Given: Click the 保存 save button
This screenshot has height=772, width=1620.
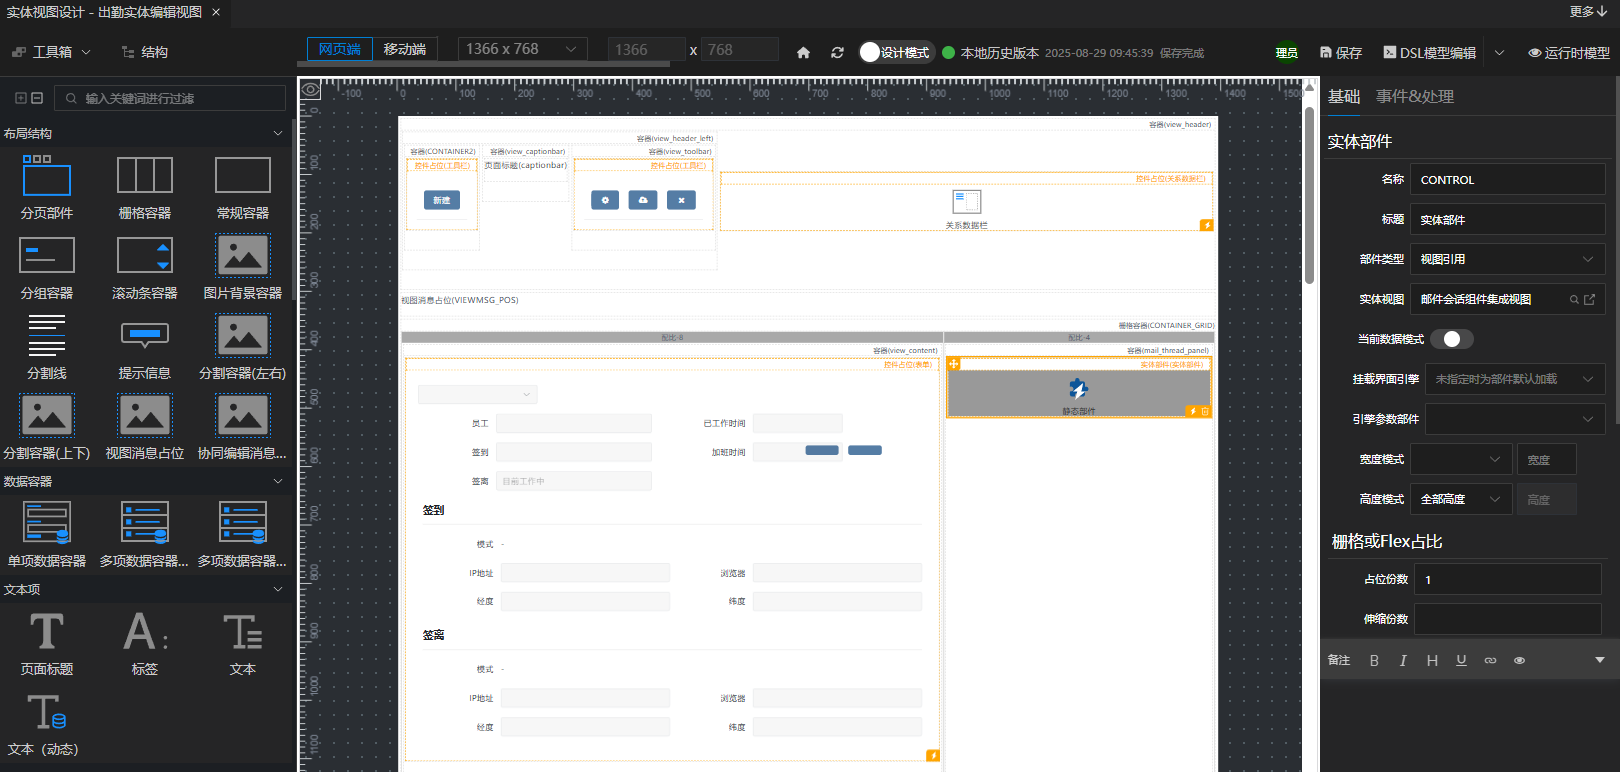Looking at the screenshot, I should [x=1340, y=53].
